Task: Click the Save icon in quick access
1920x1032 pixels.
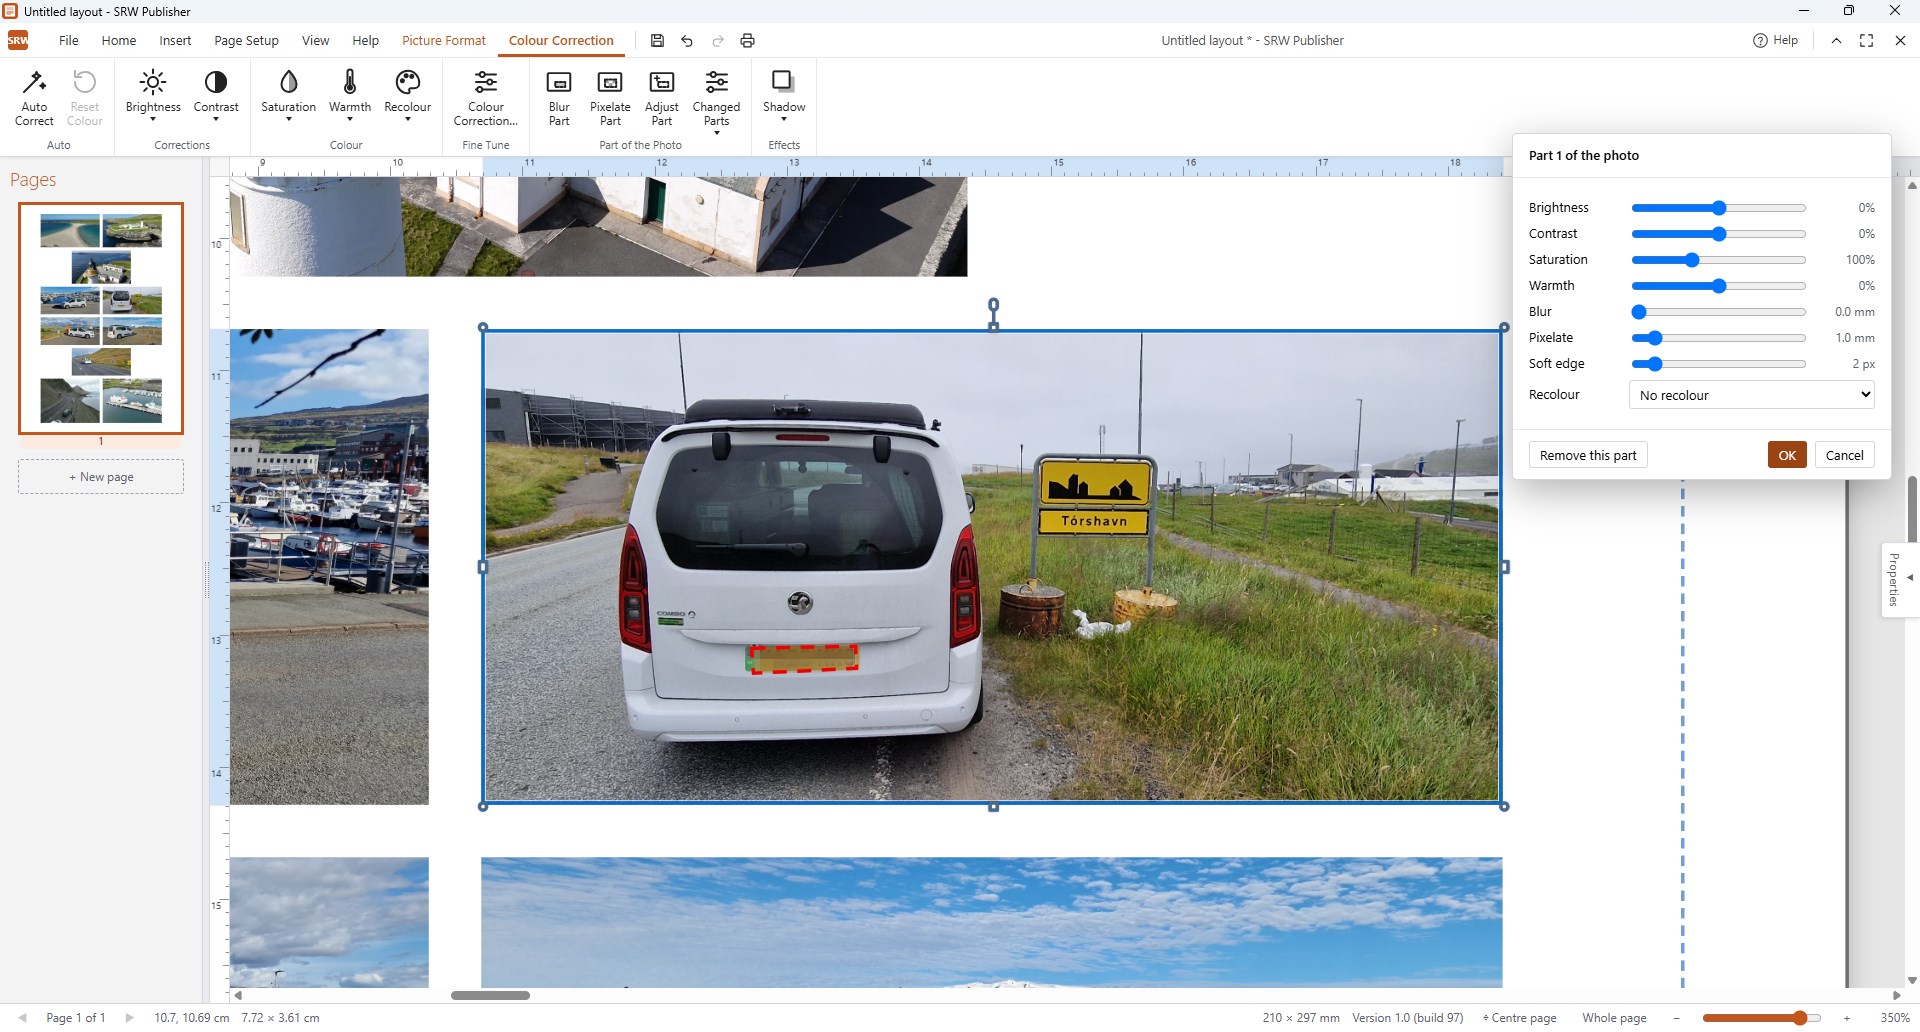Action: tap(657, 41)
